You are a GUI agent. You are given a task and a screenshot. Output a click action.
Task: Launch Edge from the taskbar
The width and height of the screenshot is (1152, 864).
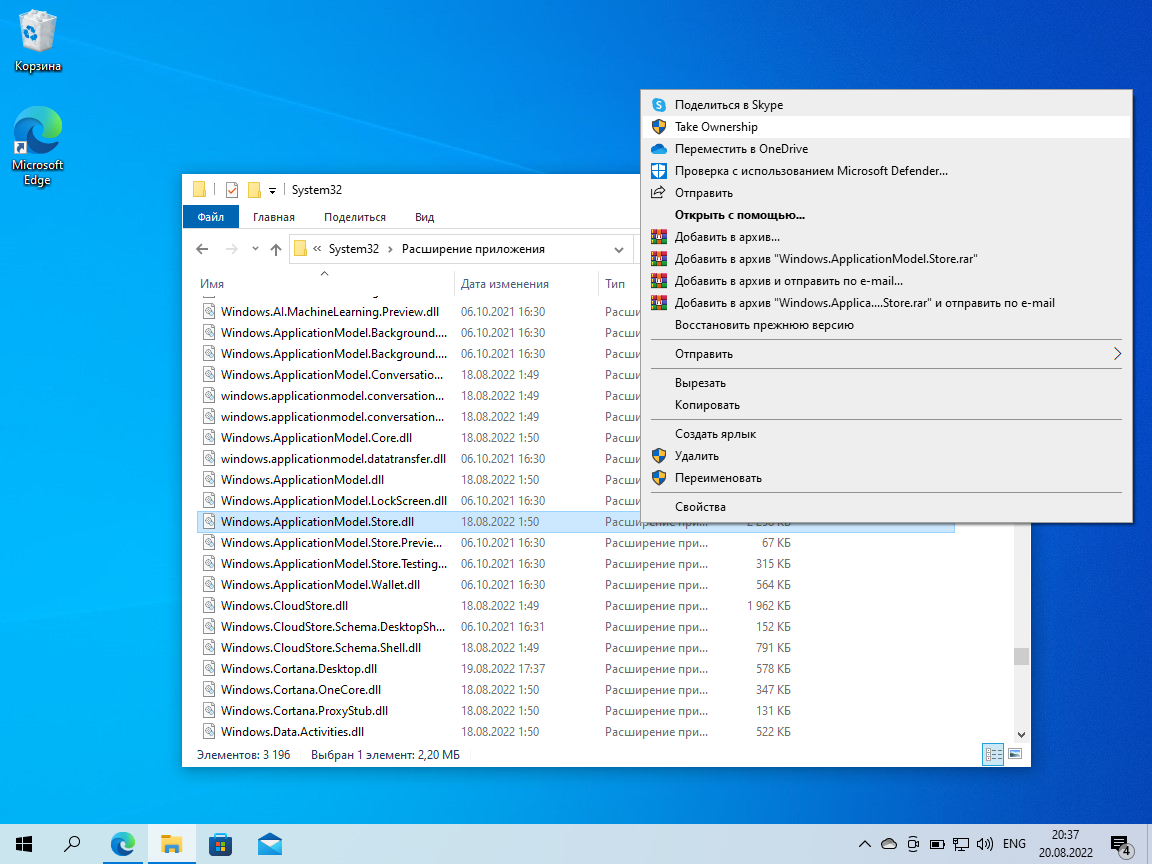pyautogui.click(x=123, y=844)
